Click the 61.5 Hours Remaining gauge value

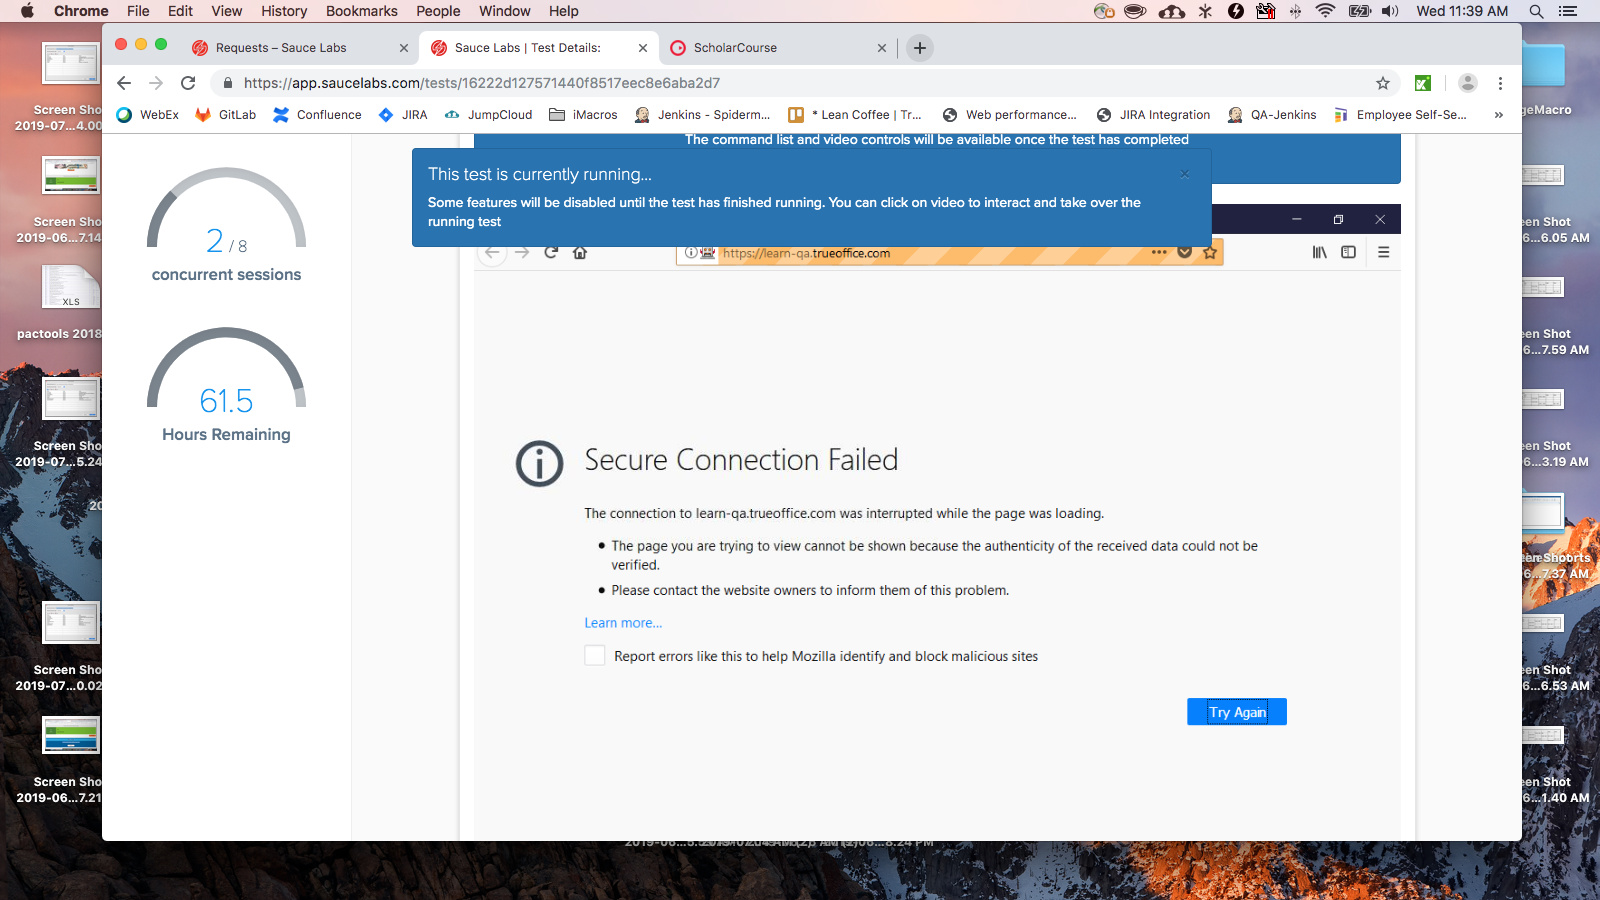point(226,401)
